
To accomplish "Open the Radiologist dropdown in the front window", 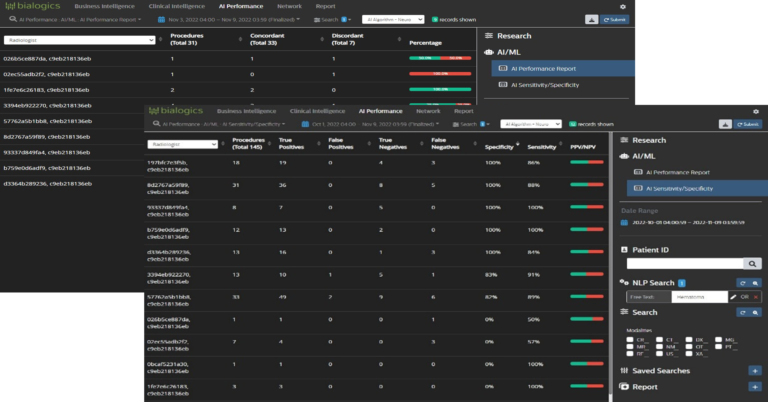I will point(183,144).
